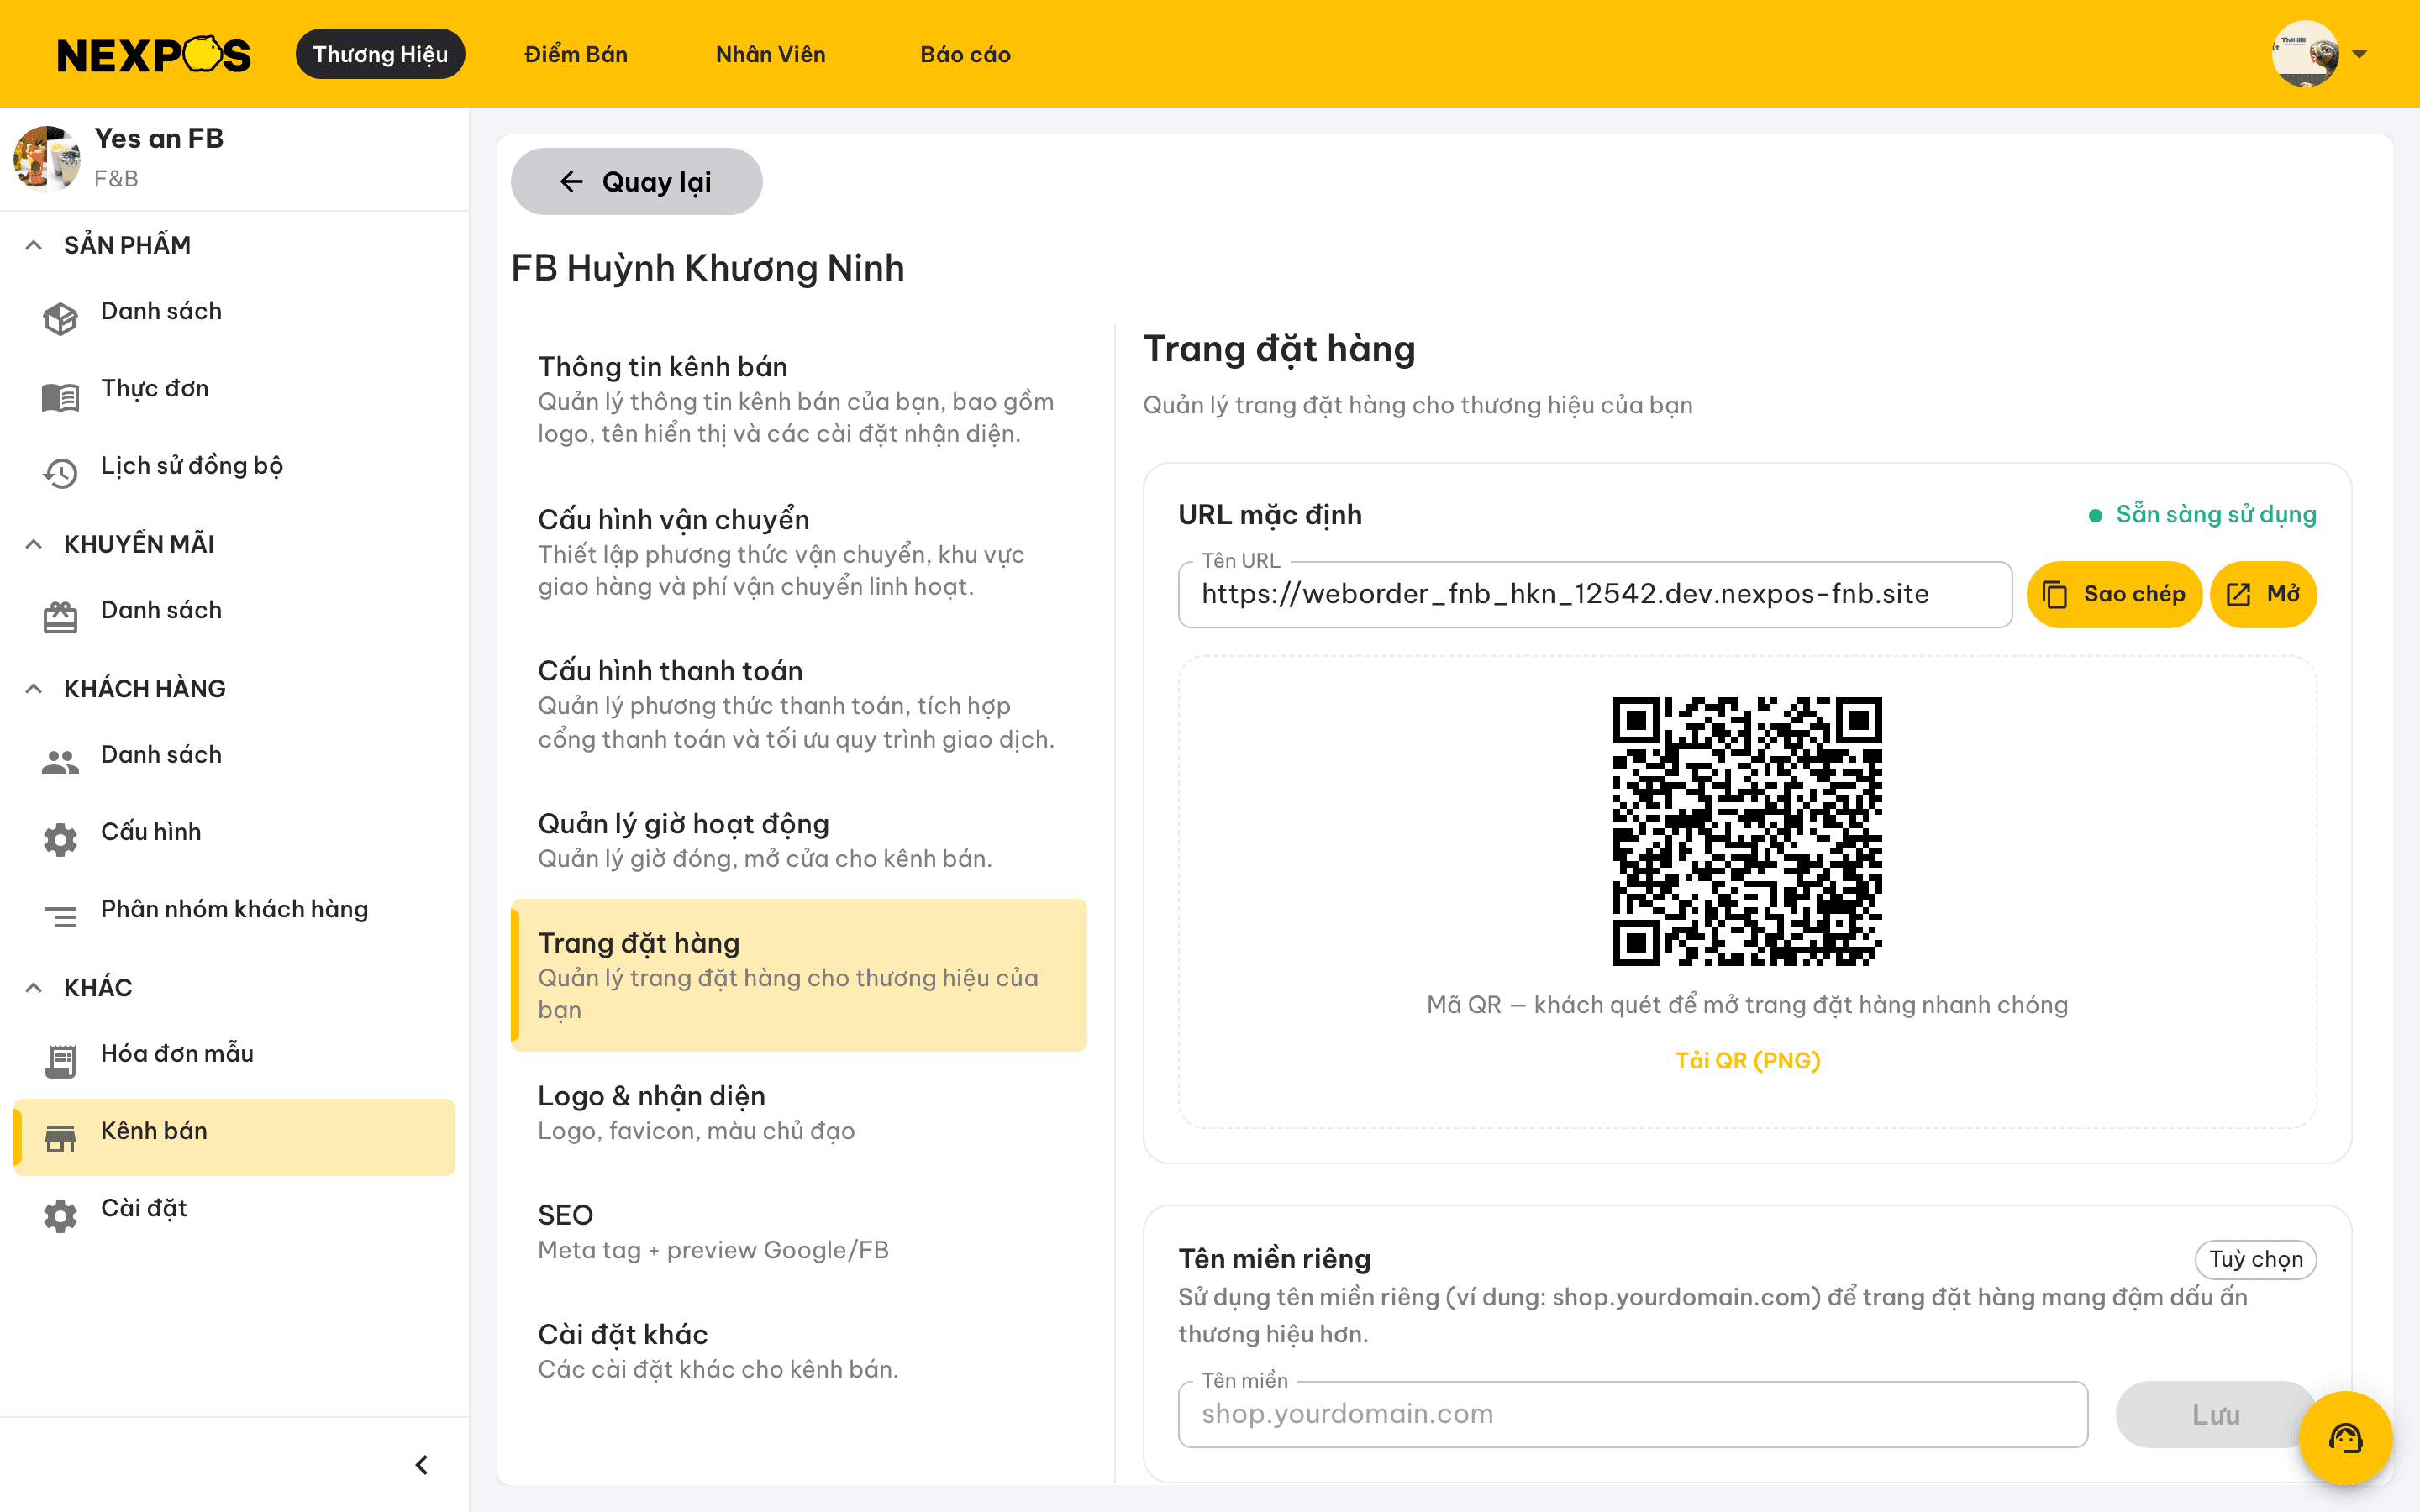Click the Sẵn sàng sử dụng status
The height and width of the screenshot is (1512, 2420).
tap(2202, 514)
